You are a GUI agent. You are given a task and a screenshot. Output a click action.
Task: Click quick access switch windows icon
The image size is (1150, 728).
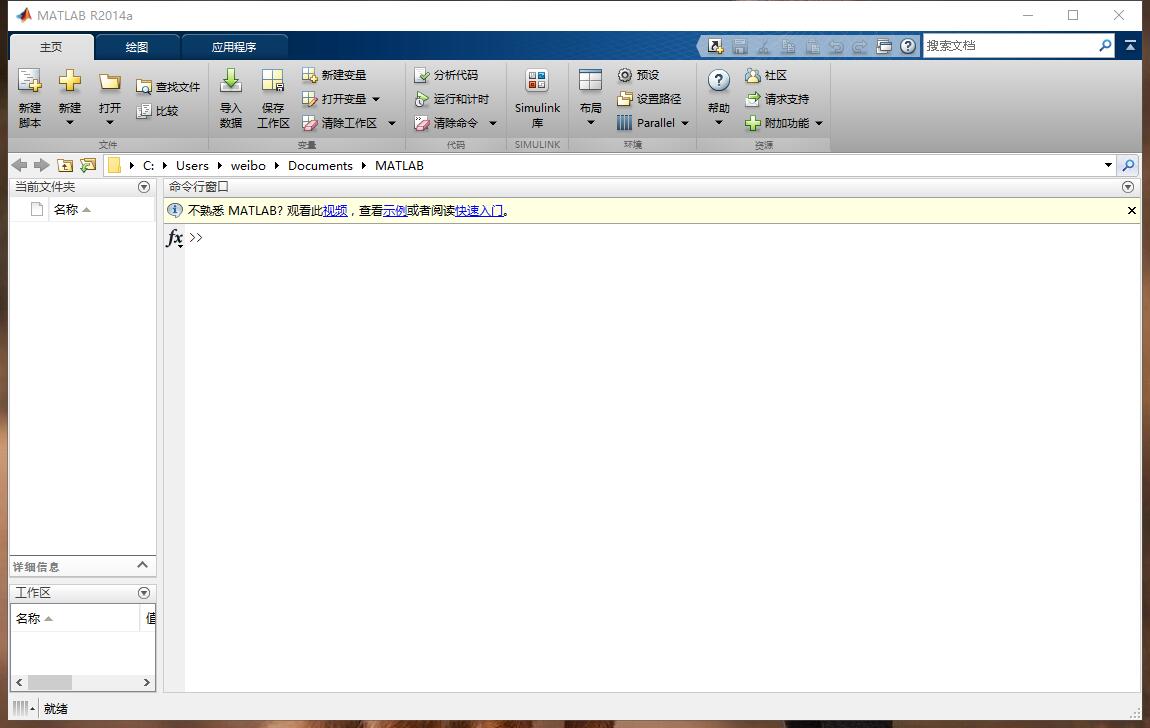click(x=884, y=46)
